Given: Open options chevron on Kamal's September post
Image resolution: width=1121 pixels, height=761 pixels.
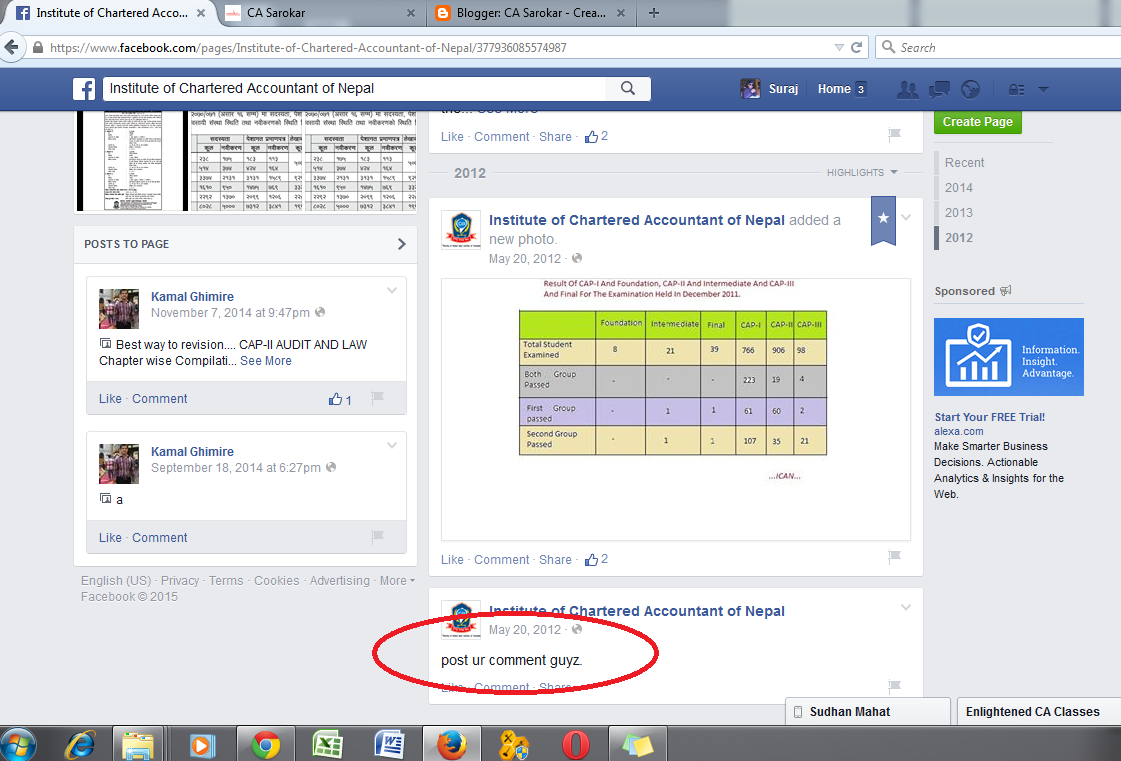Looking at the screenshot, I should [392, 445].
